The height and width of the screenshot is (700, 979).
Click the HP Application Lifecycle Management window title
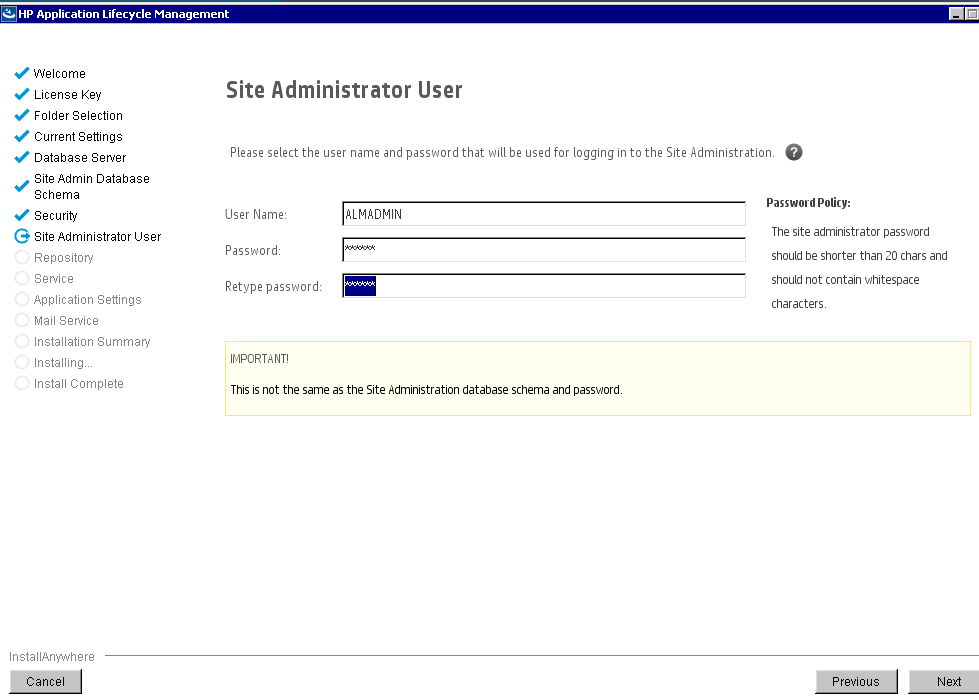[124, 14]
